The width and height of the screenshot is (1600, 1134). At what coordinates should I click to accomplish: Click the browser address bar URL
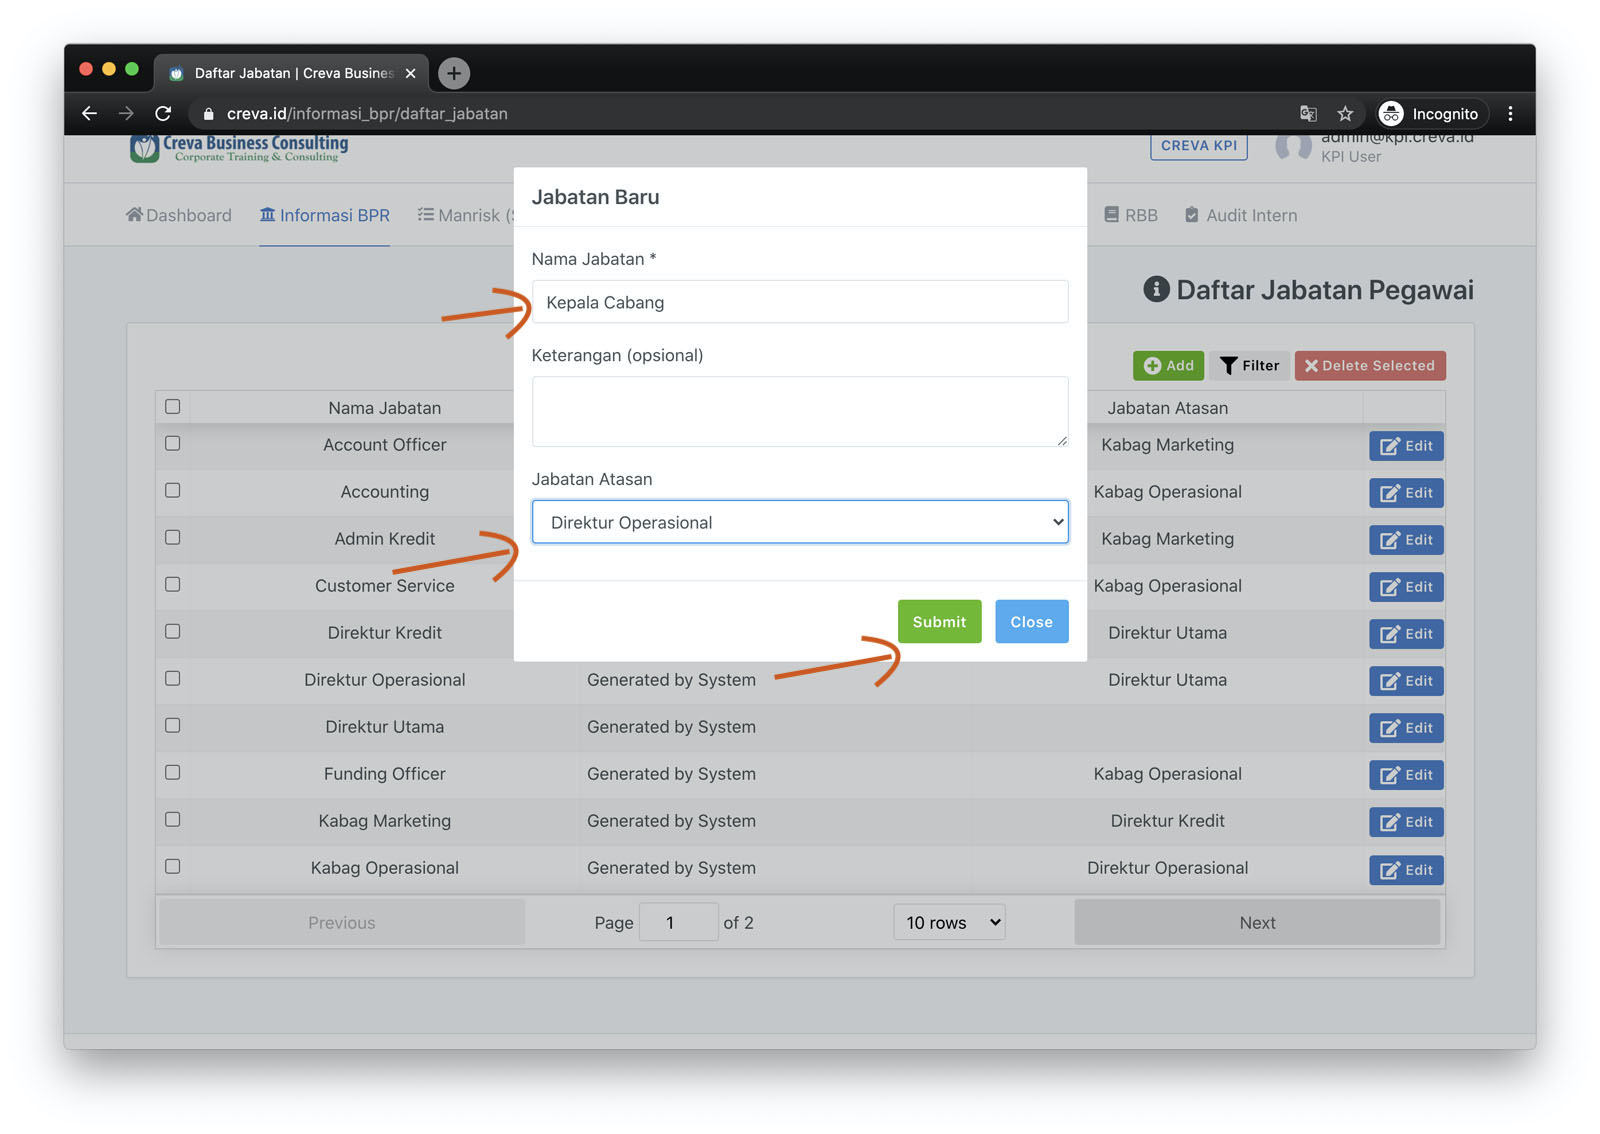[x=367, y=114]
